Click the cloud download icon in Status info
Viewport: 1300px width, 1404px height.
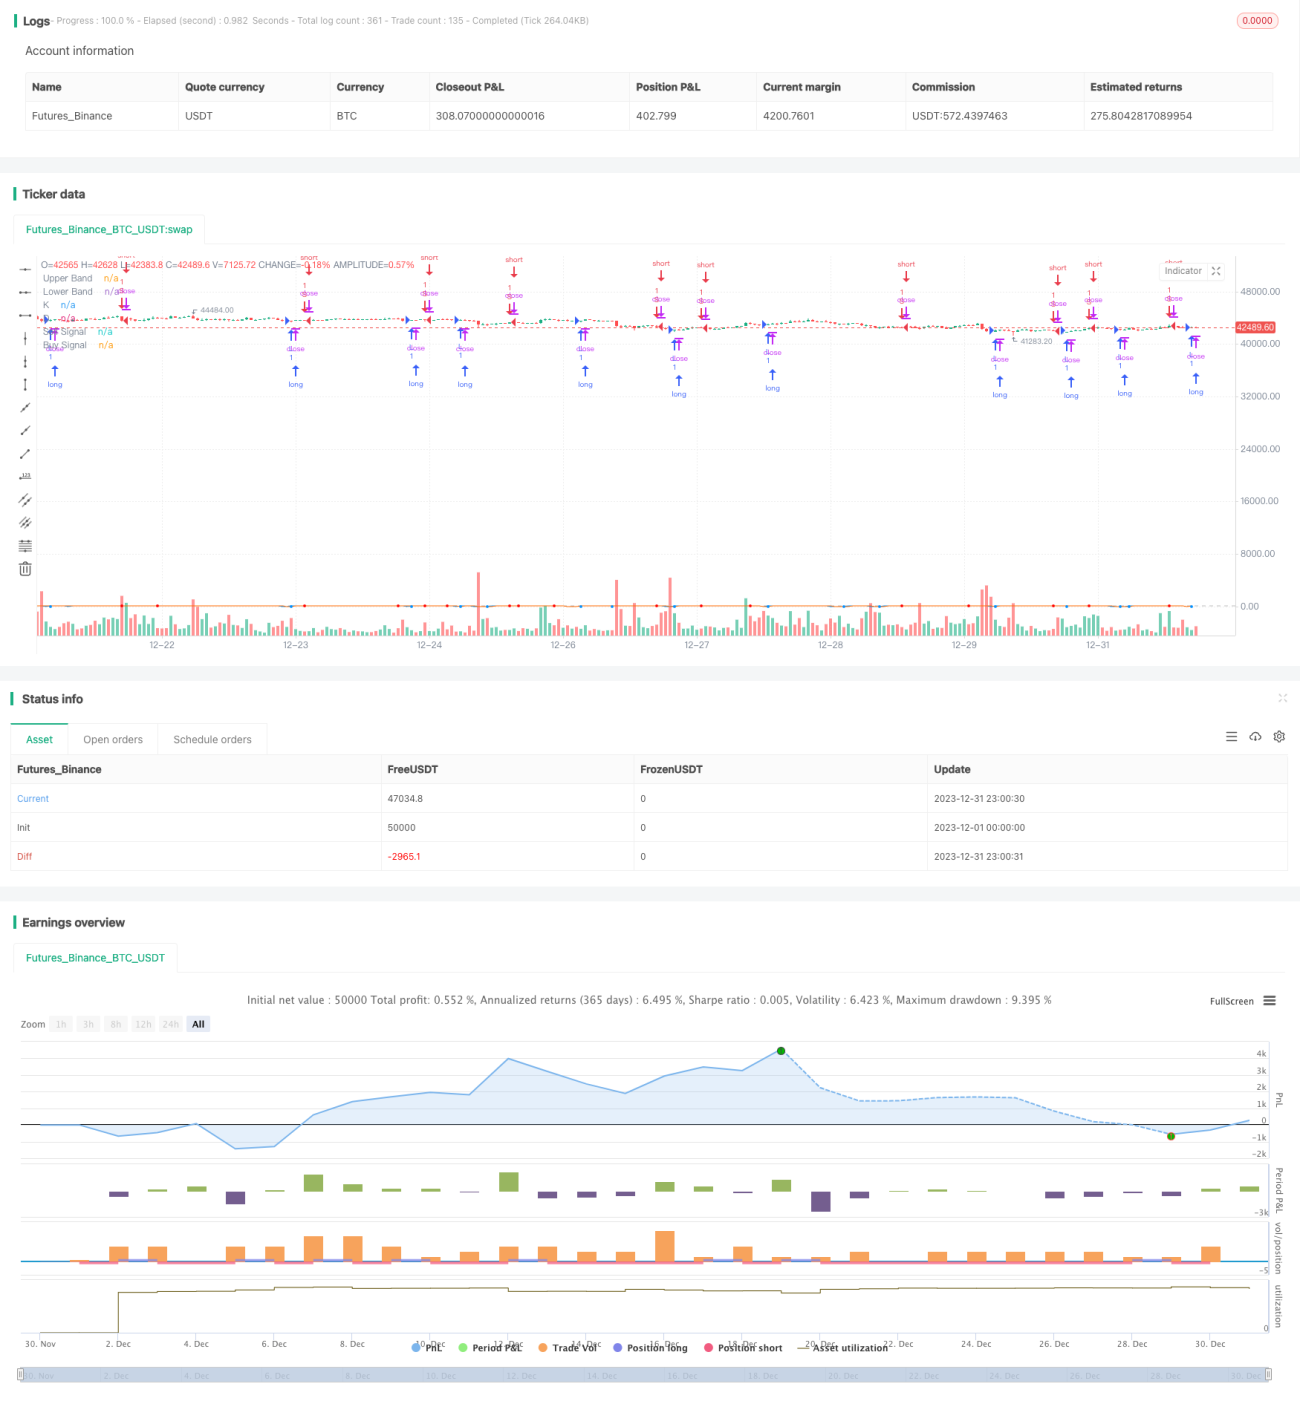point(1255,737)
